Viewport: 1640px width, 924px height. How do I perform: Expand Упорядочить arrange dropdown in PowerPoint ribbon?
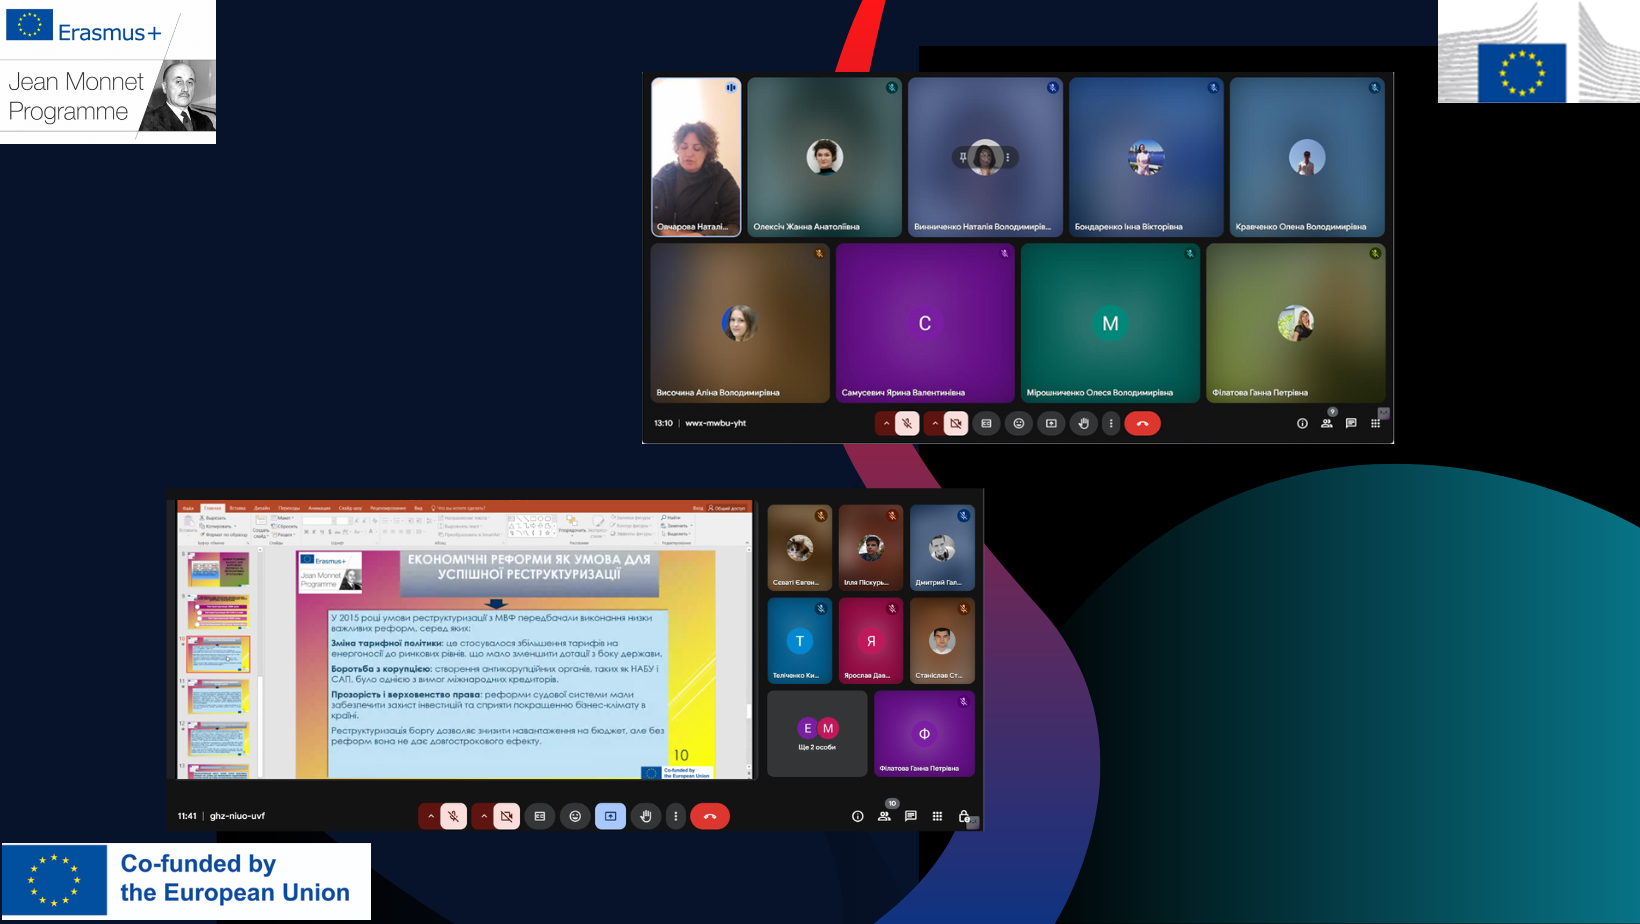click(x=572, y=525)
